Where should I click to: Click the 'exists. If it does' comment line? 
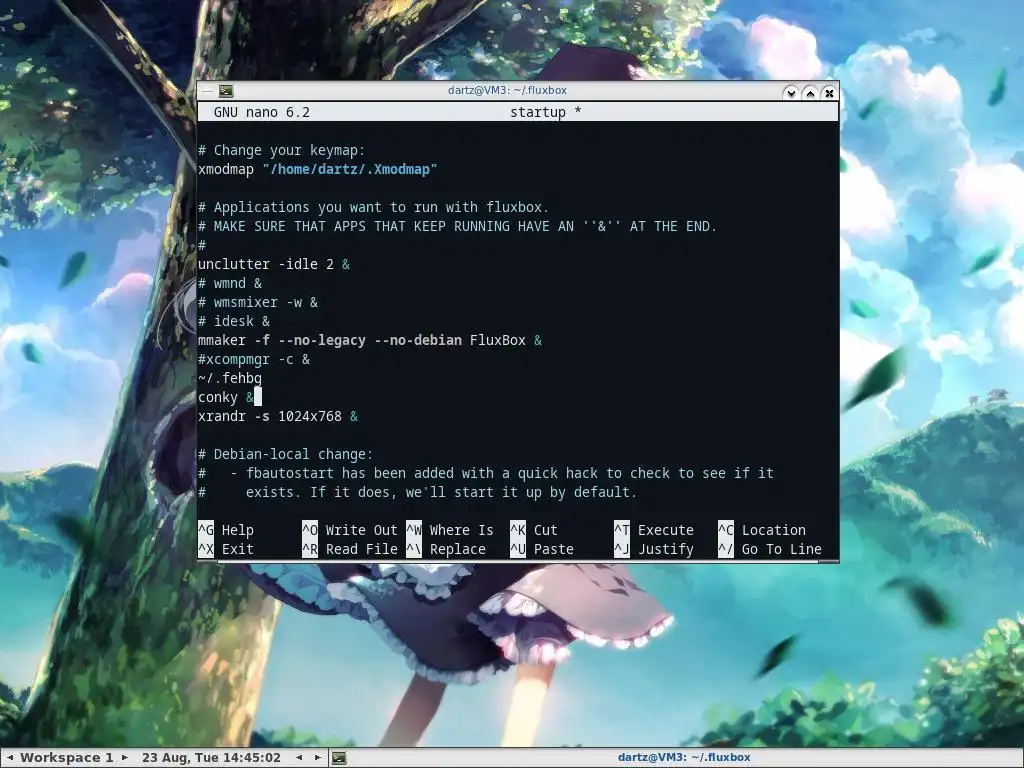click(417, 492)
